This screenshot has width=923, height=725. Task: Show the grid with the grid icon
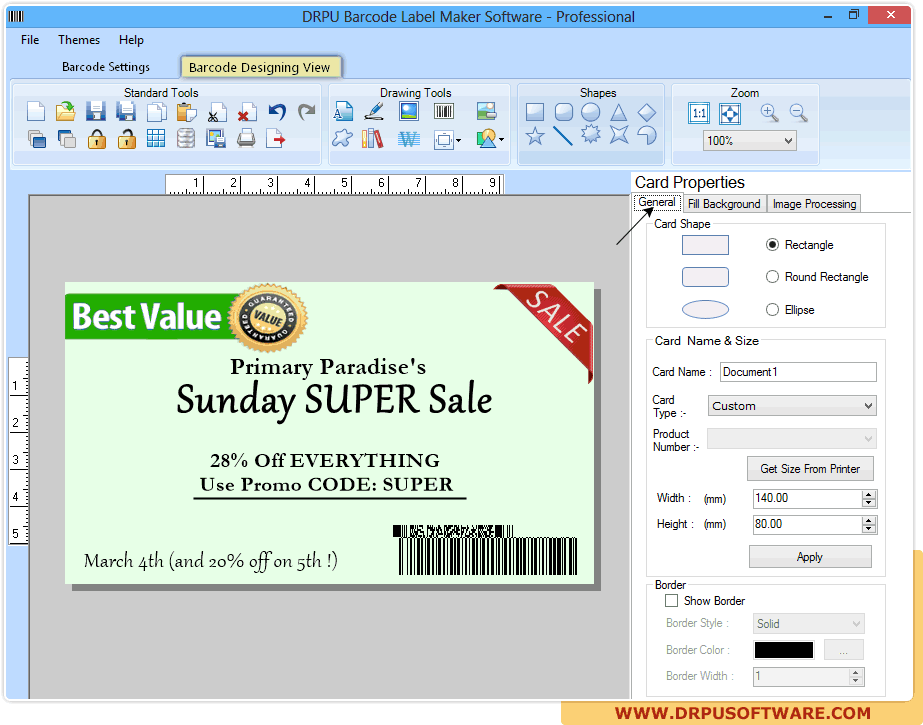click(x=156, y=139)
